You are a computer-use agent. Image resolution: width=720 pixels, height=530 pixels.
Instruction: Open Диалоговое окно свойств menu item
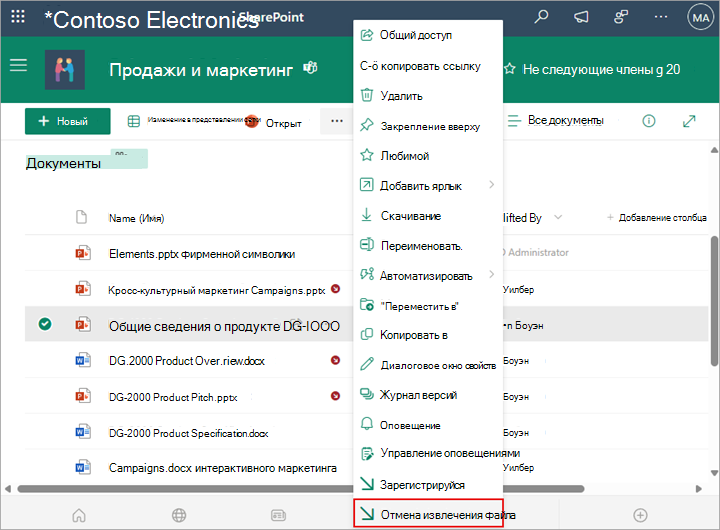pyautogui.click(x=428, y=366)
